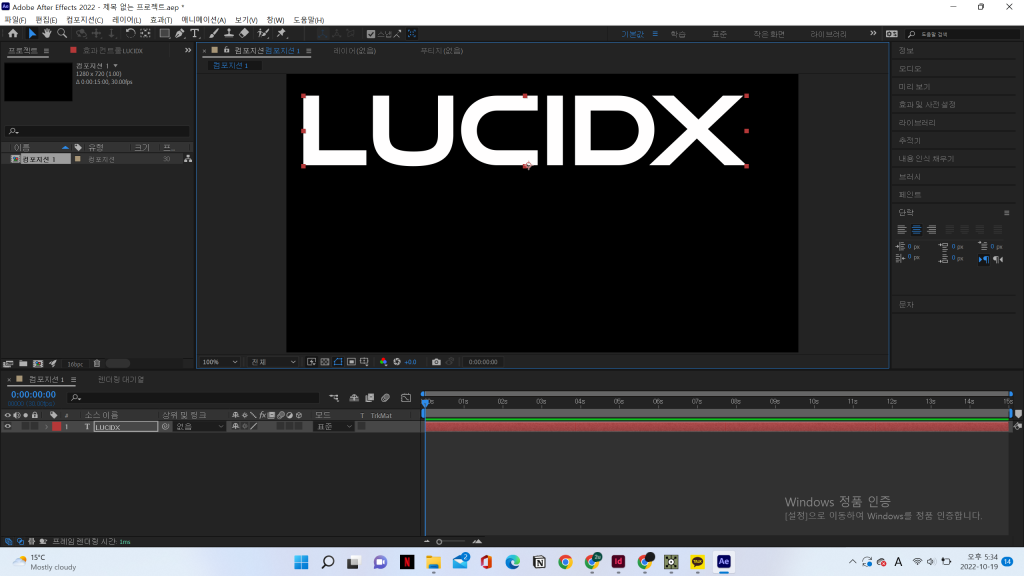1024x576 pixels.
Task: Select center align text in Paragraph panel
Action: point(916,229)
